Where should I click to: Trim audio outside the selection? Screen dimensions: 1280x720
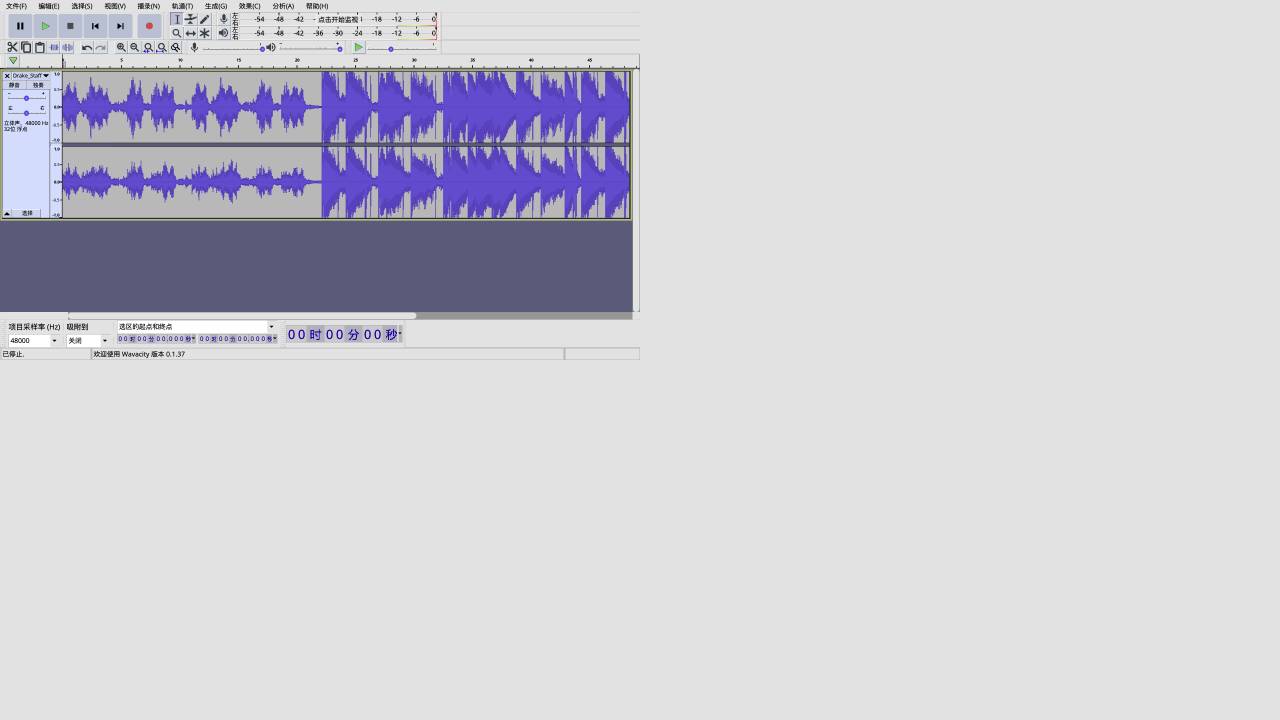54,47
